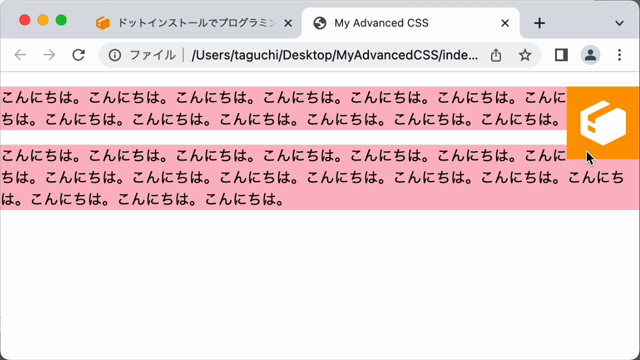Open the profile avatar menu
This screenshot has height=360, width=640.
[590, 55]
